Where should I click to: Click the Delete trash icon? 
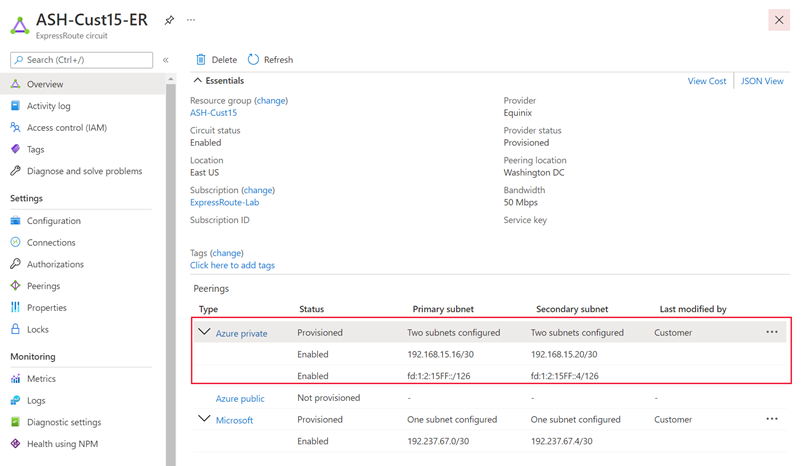tap(201, 60)
